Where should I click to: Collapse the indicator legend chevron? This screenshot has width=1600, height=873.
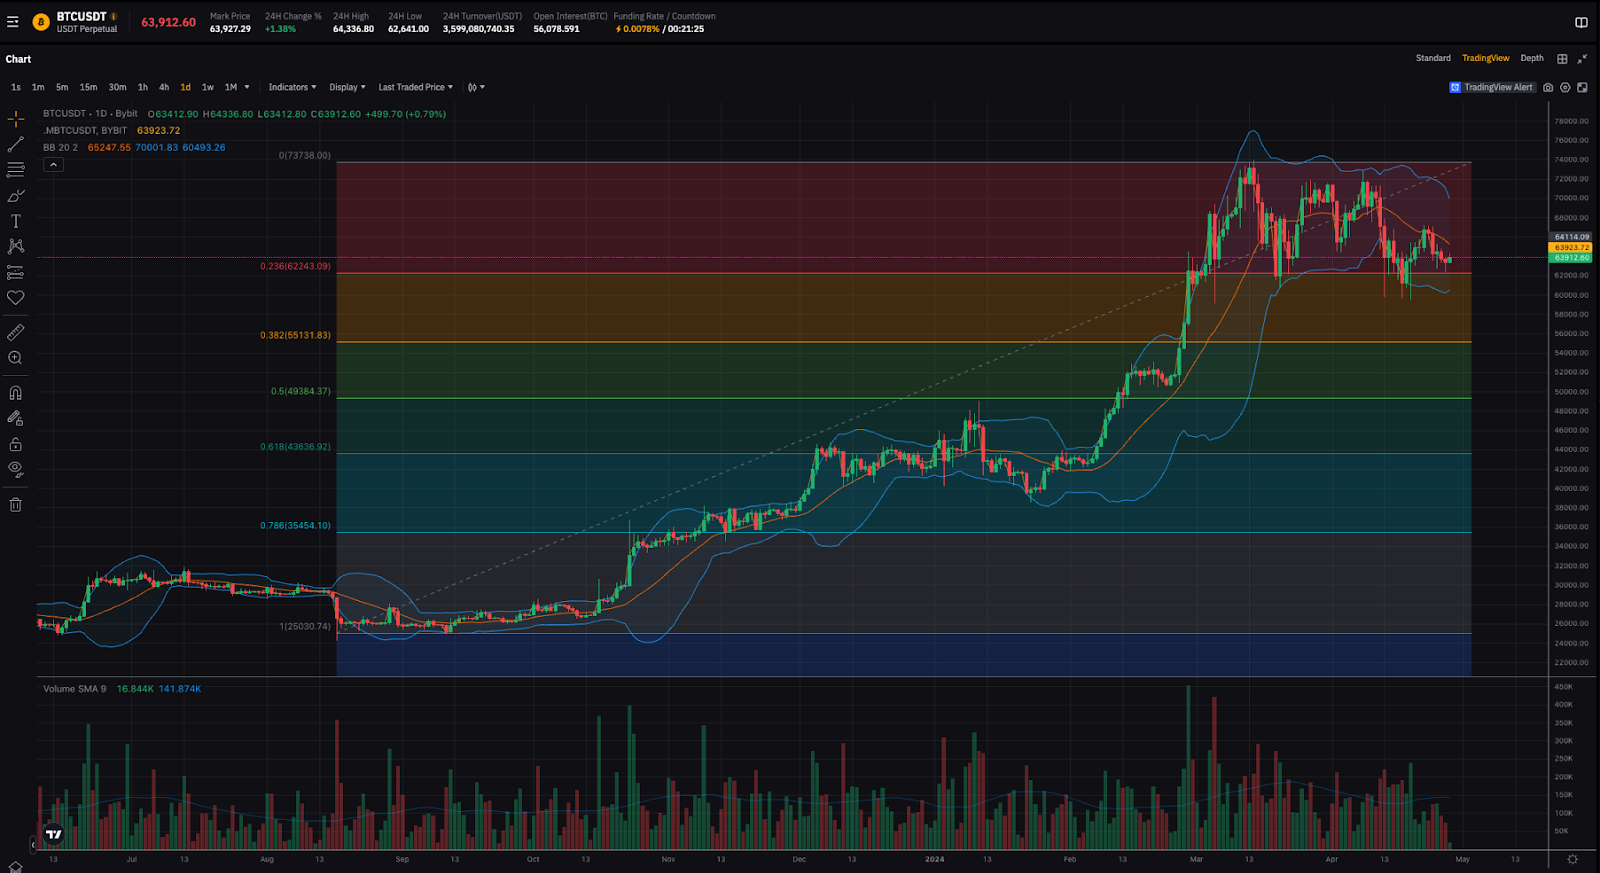point(54,165)
